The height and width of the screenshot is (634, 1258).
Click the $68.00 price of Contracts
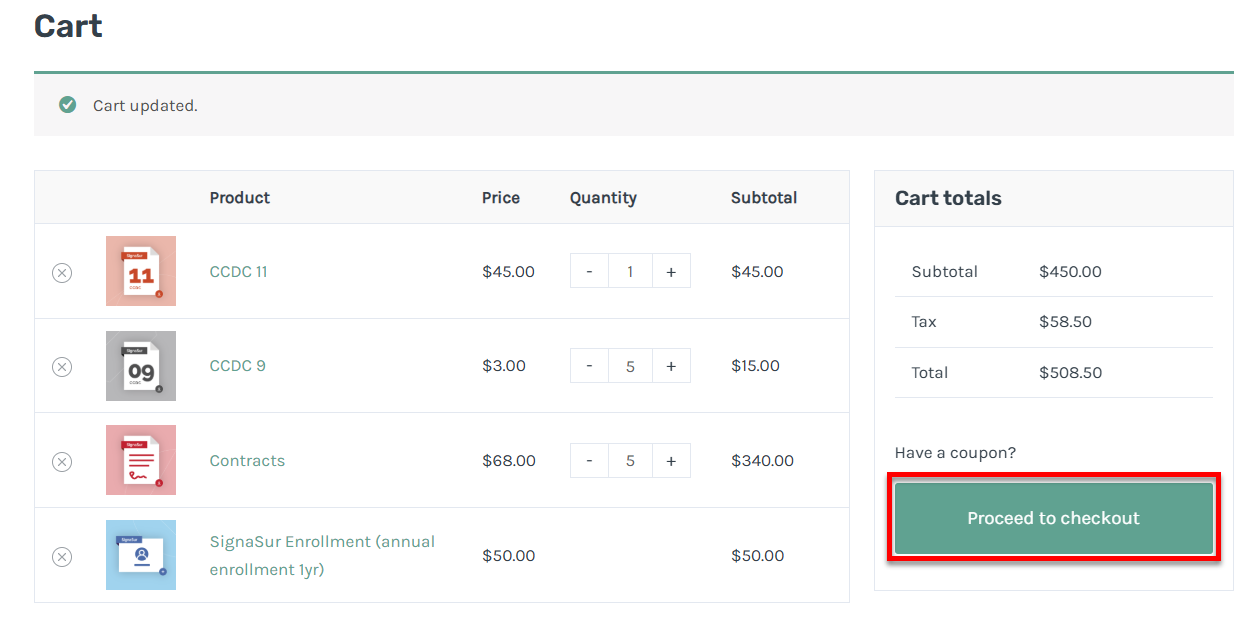[x=509, y=461]
